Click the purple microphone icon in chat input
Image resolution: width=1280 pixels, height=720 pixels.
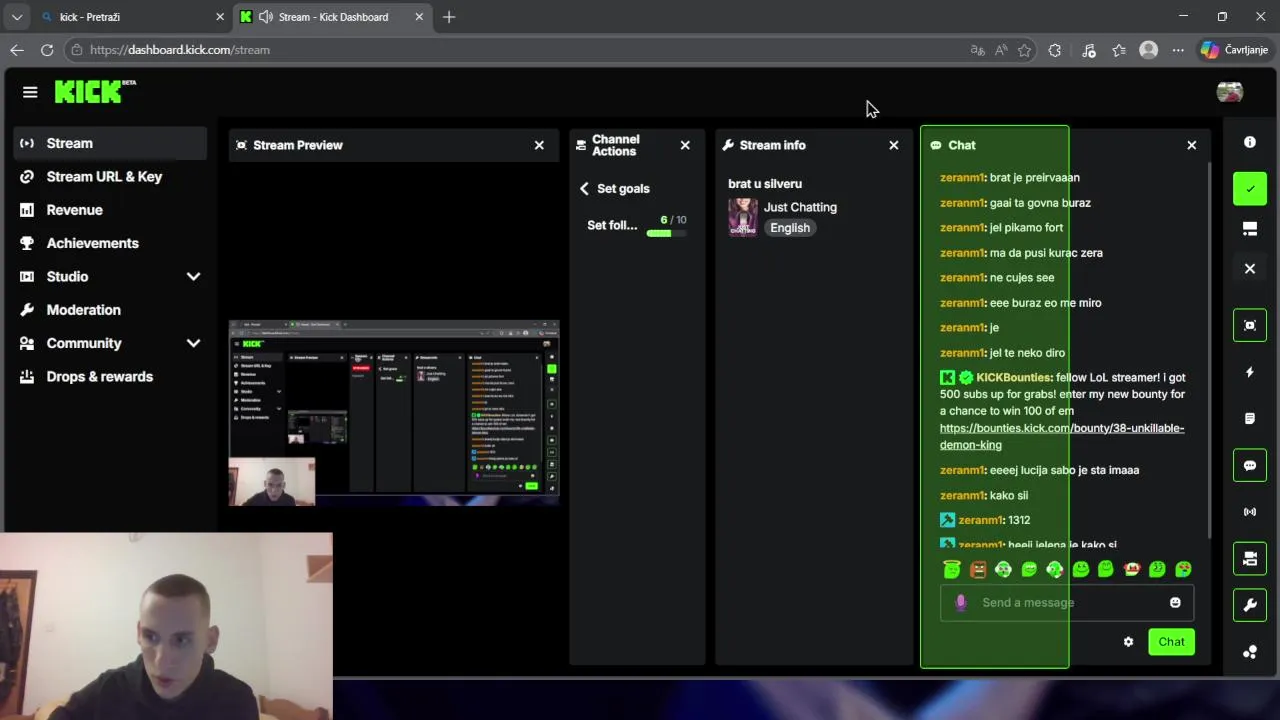click(x=961, y=602)
